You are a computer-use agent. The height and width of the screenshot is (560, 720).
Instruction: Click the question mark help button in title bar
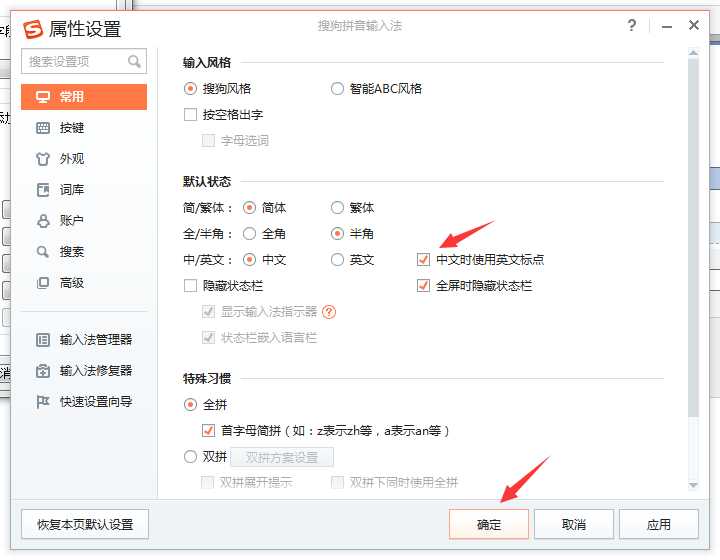[632, 25]
